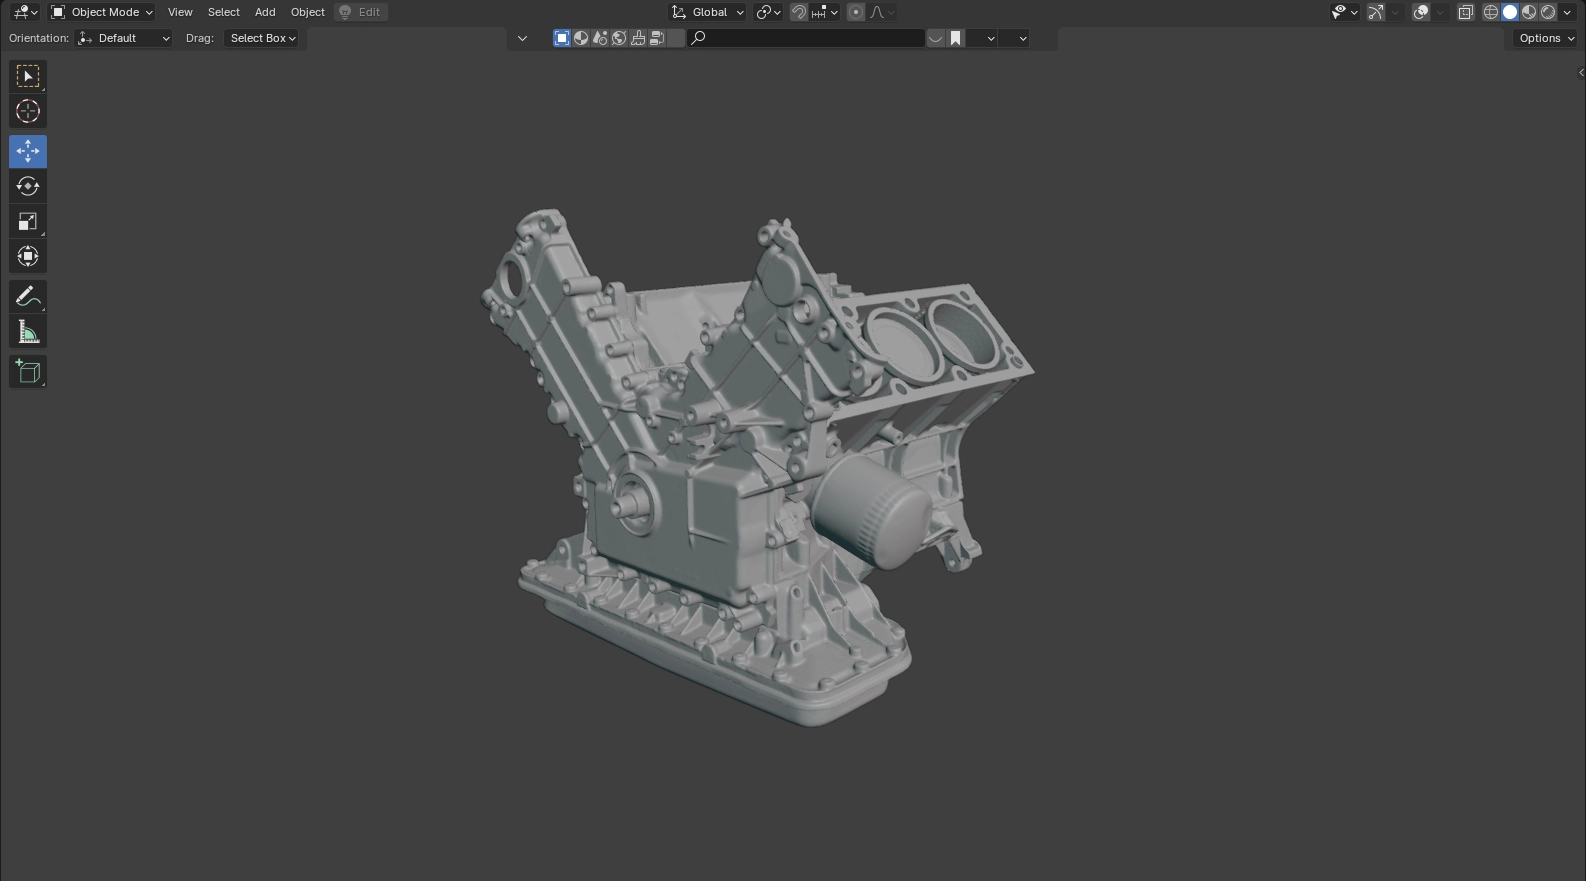Switch to wireframe viewport shading
Viewport: 1586px width, 881px height.
[1490, 12]
